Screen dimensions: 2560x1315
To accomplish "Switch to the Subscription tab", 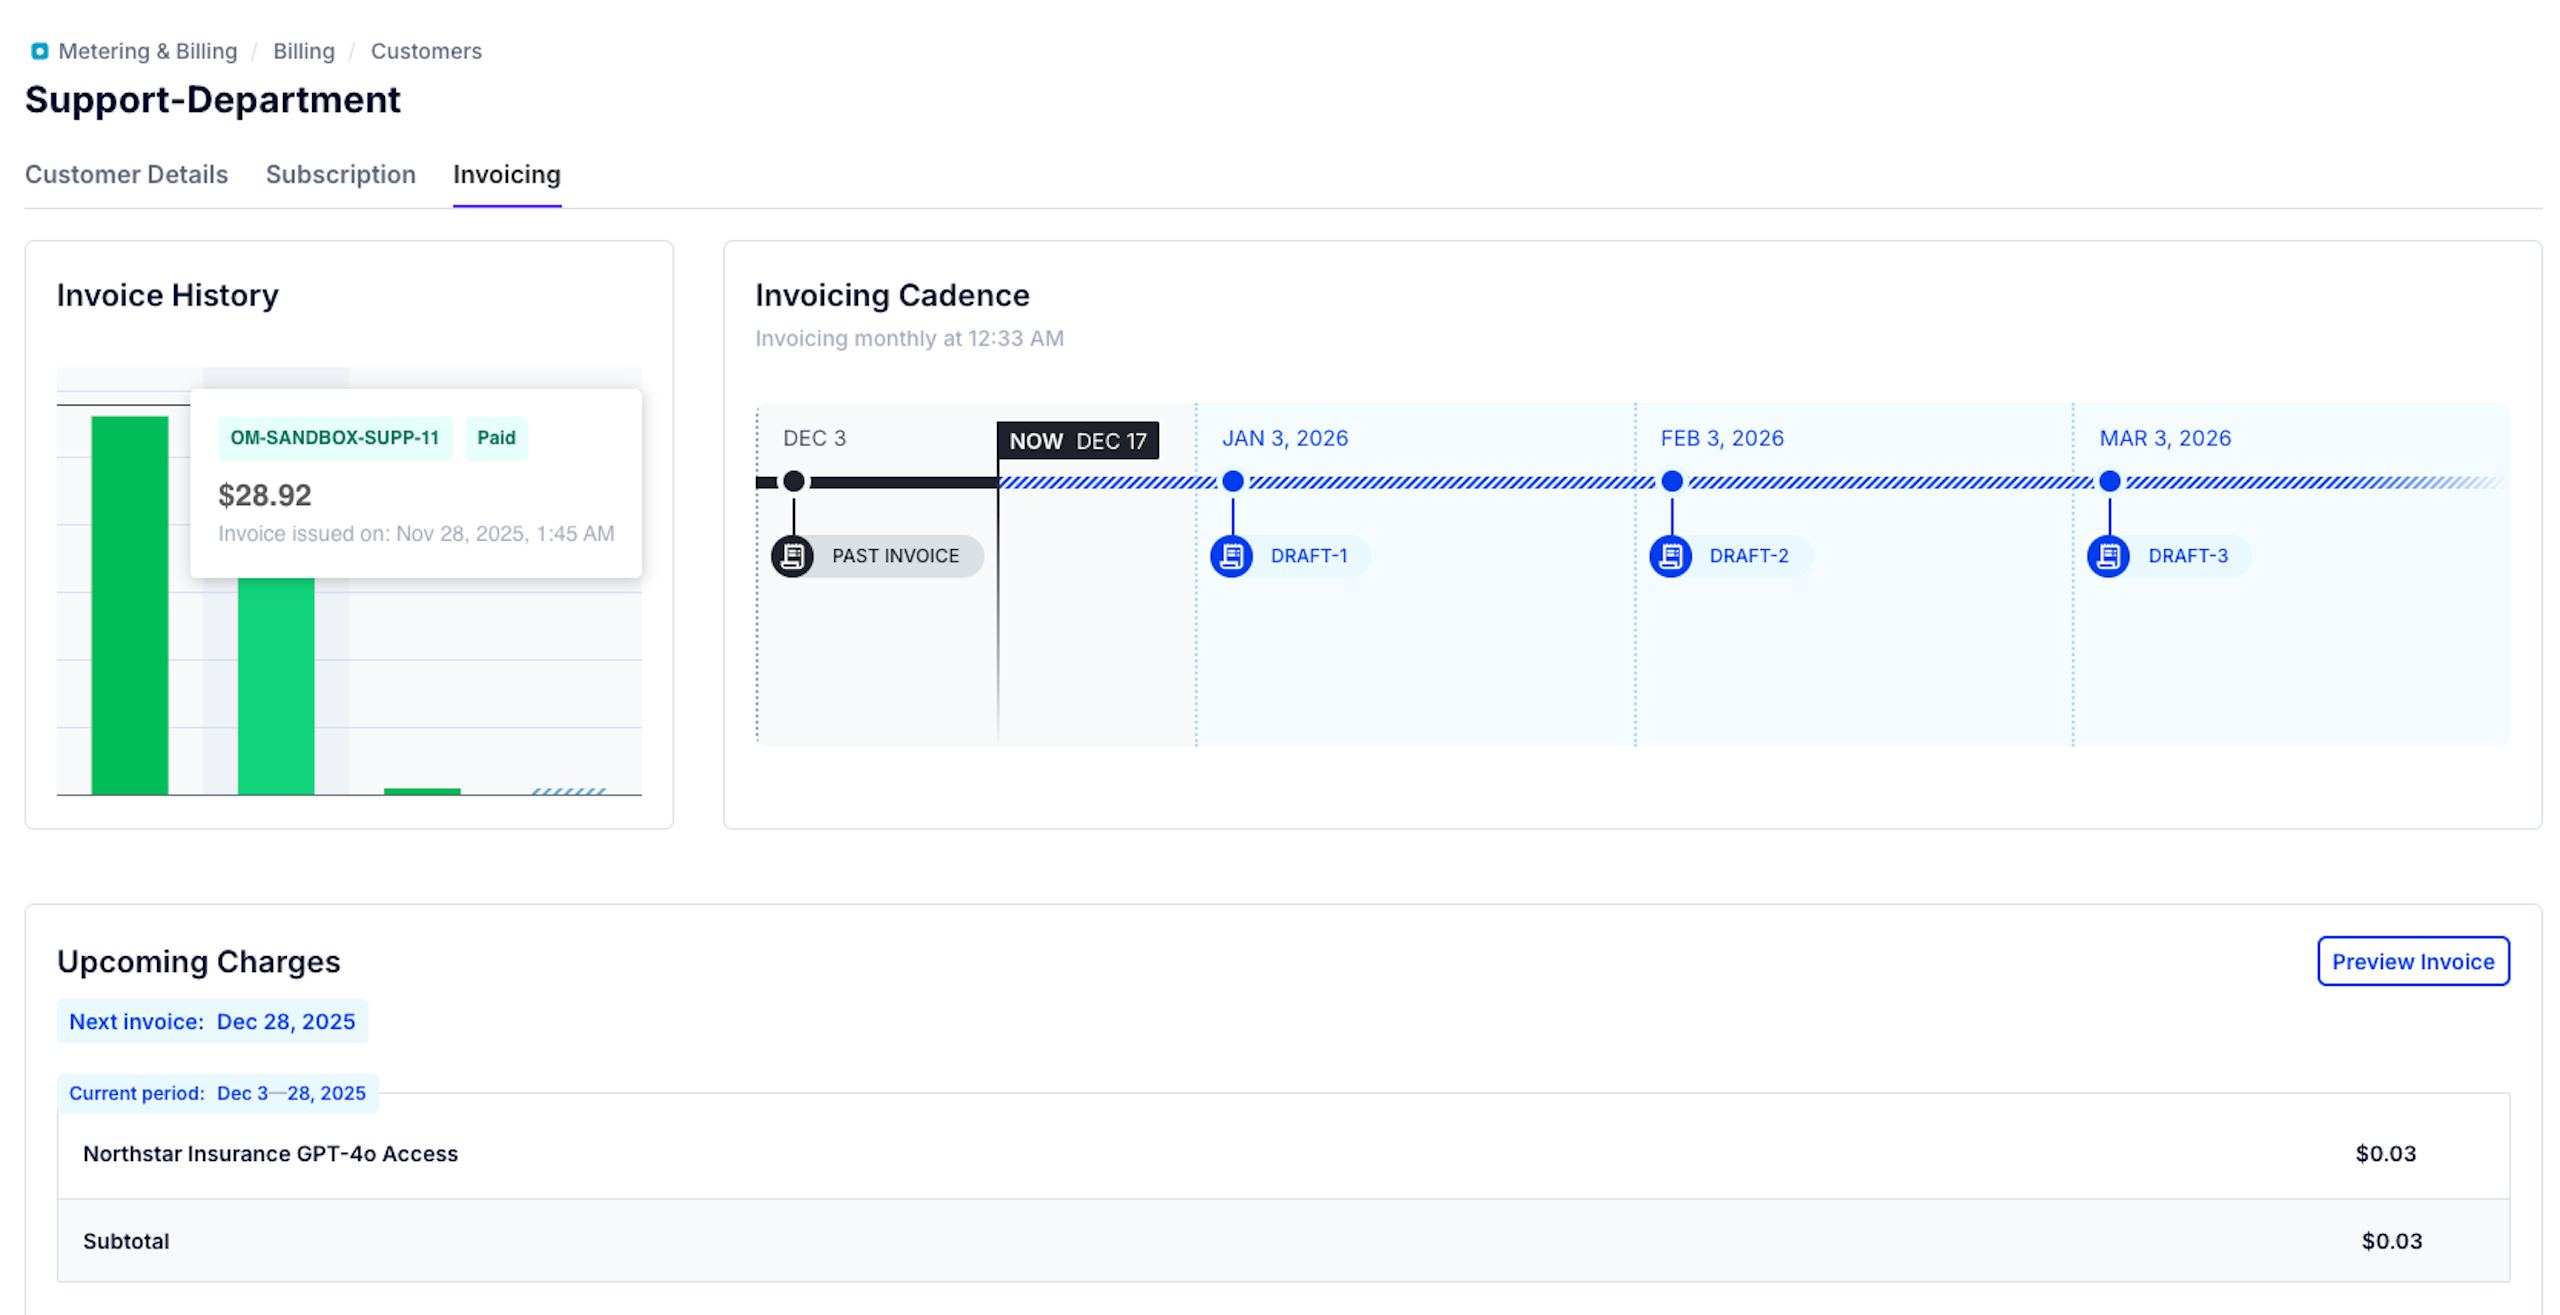I will coord(340,174).
